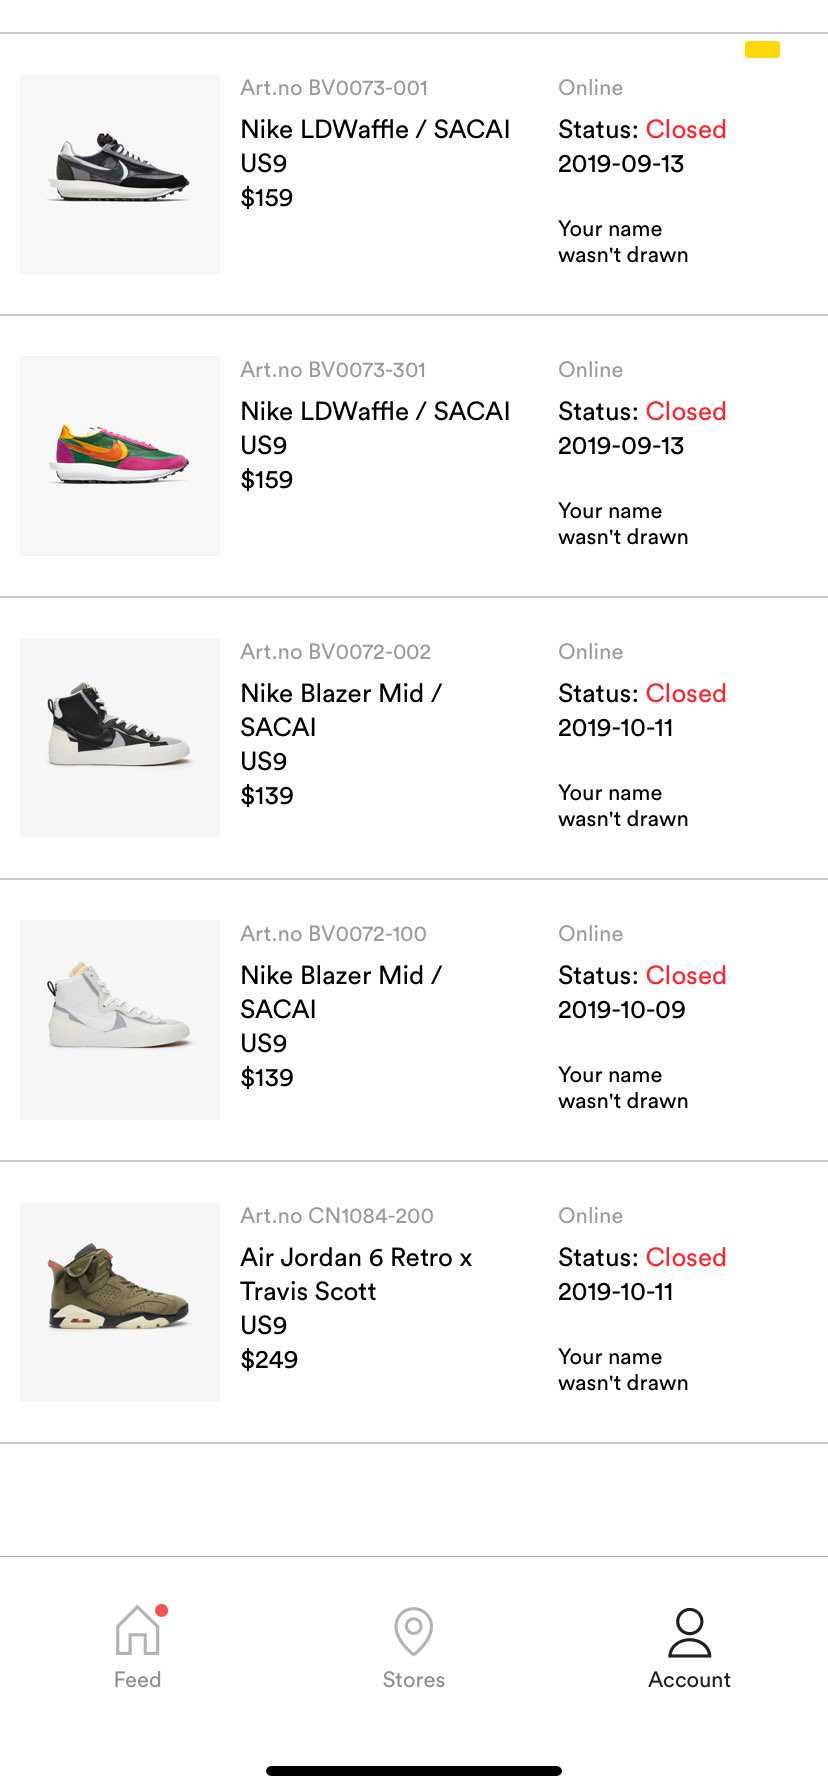Tap the Closed status for BV0072-002

686,693
